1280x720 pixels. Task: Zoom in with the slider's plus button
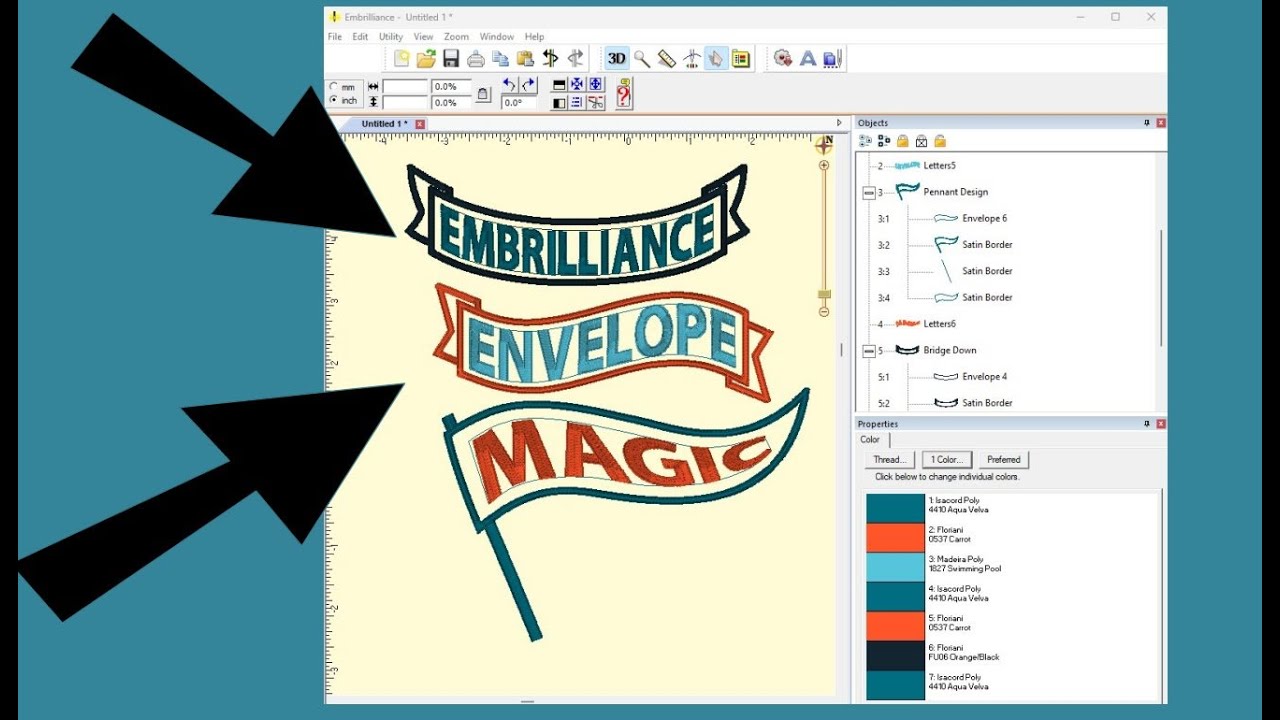824,166
